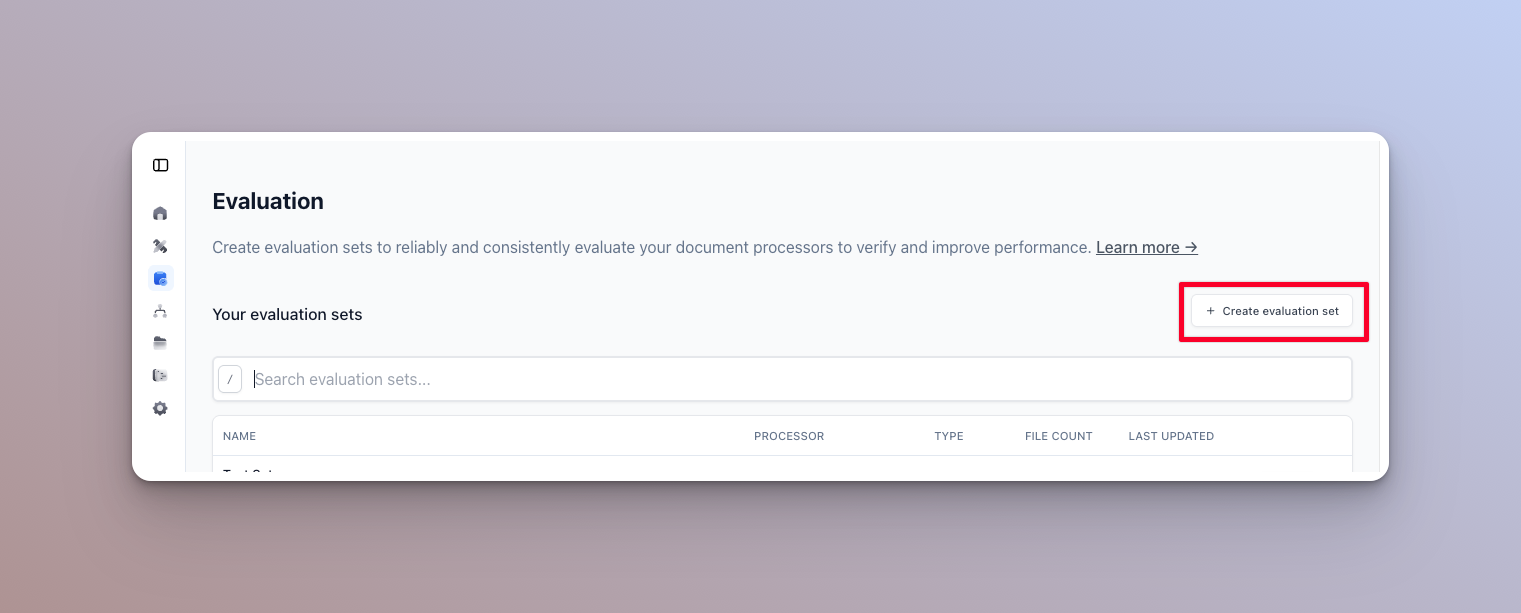Image resolution: width=1521 pixels, height=613 pixels.
Task: Click the slash shortcut badge in search
Action: click(230, 379)
